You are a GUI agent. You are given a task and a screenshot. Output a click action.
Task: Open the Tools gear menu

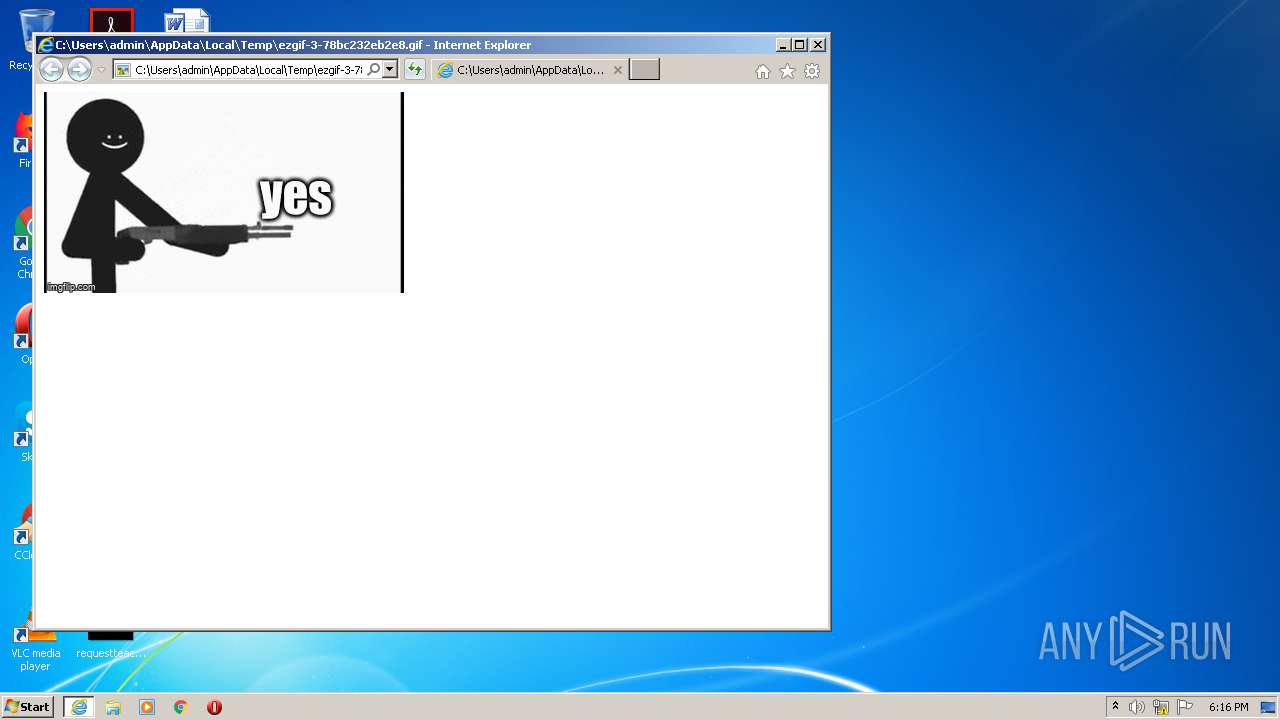(x=812, y=71)
